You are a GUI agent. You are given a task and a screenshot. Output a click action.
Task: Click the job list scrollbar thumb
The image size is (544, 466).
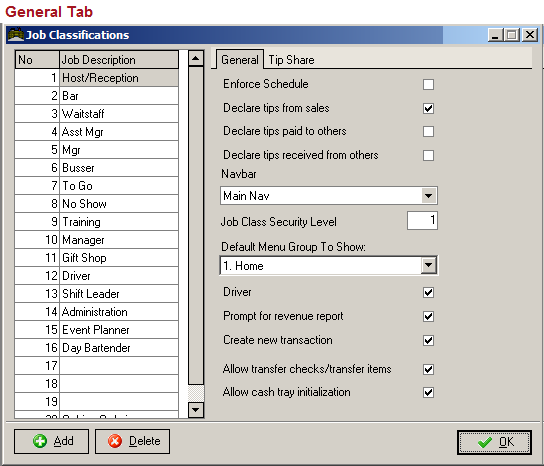pyautogui.click(x=196, y=226)
